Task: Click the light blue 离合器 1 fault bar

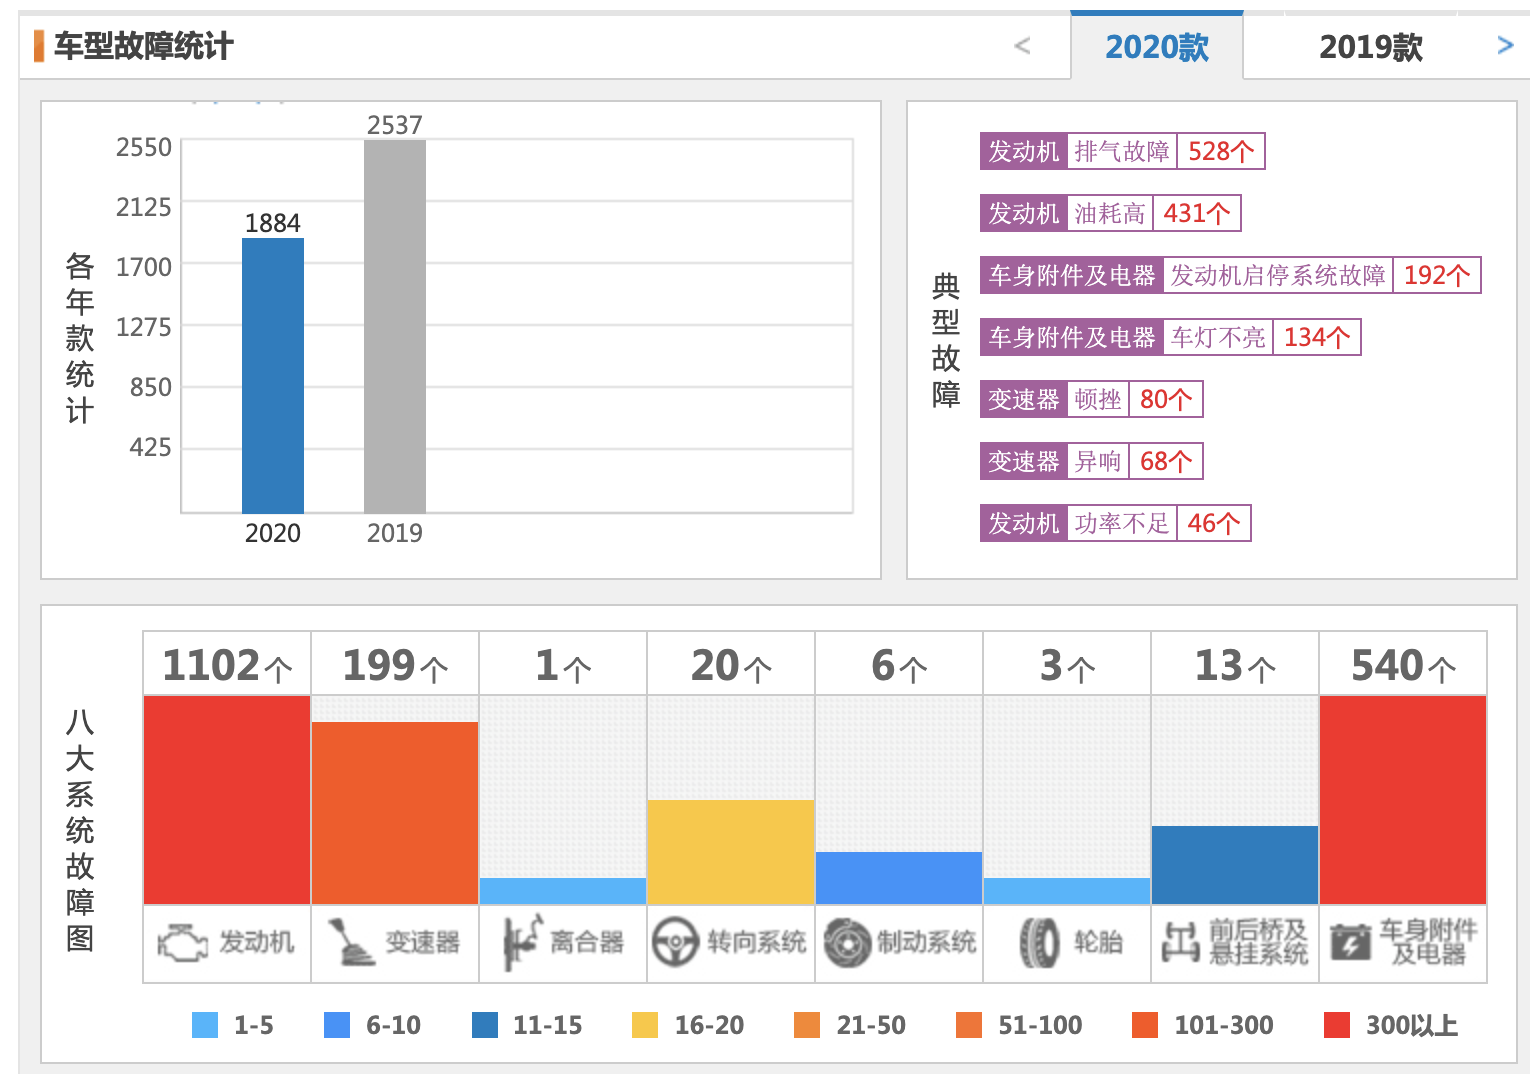Action: 563,891
